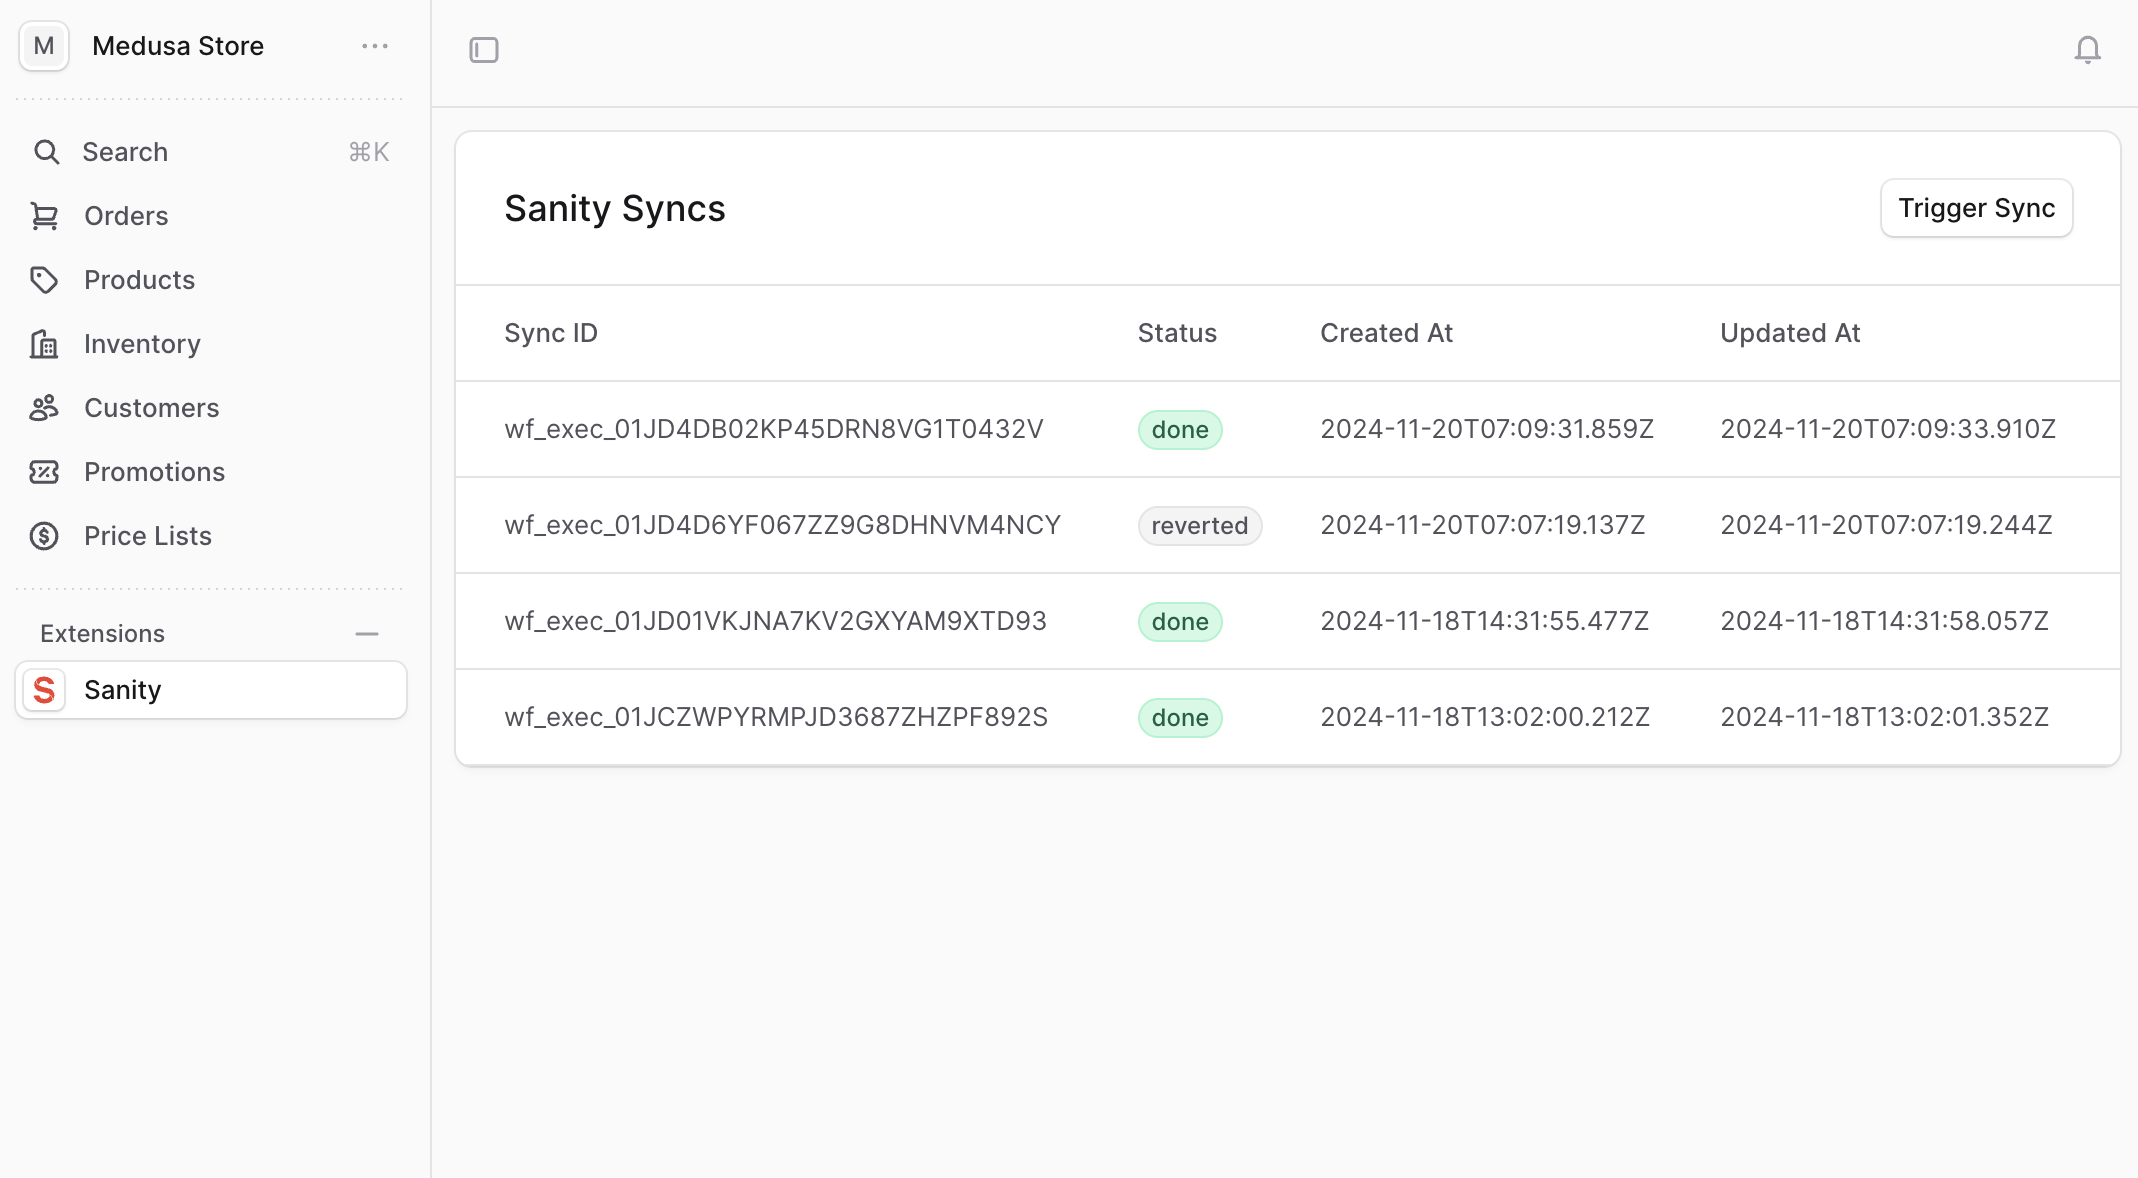Collapse the Extensions section
The height and width of the screenshot is (1178, 2138).
tap(367, 633)
